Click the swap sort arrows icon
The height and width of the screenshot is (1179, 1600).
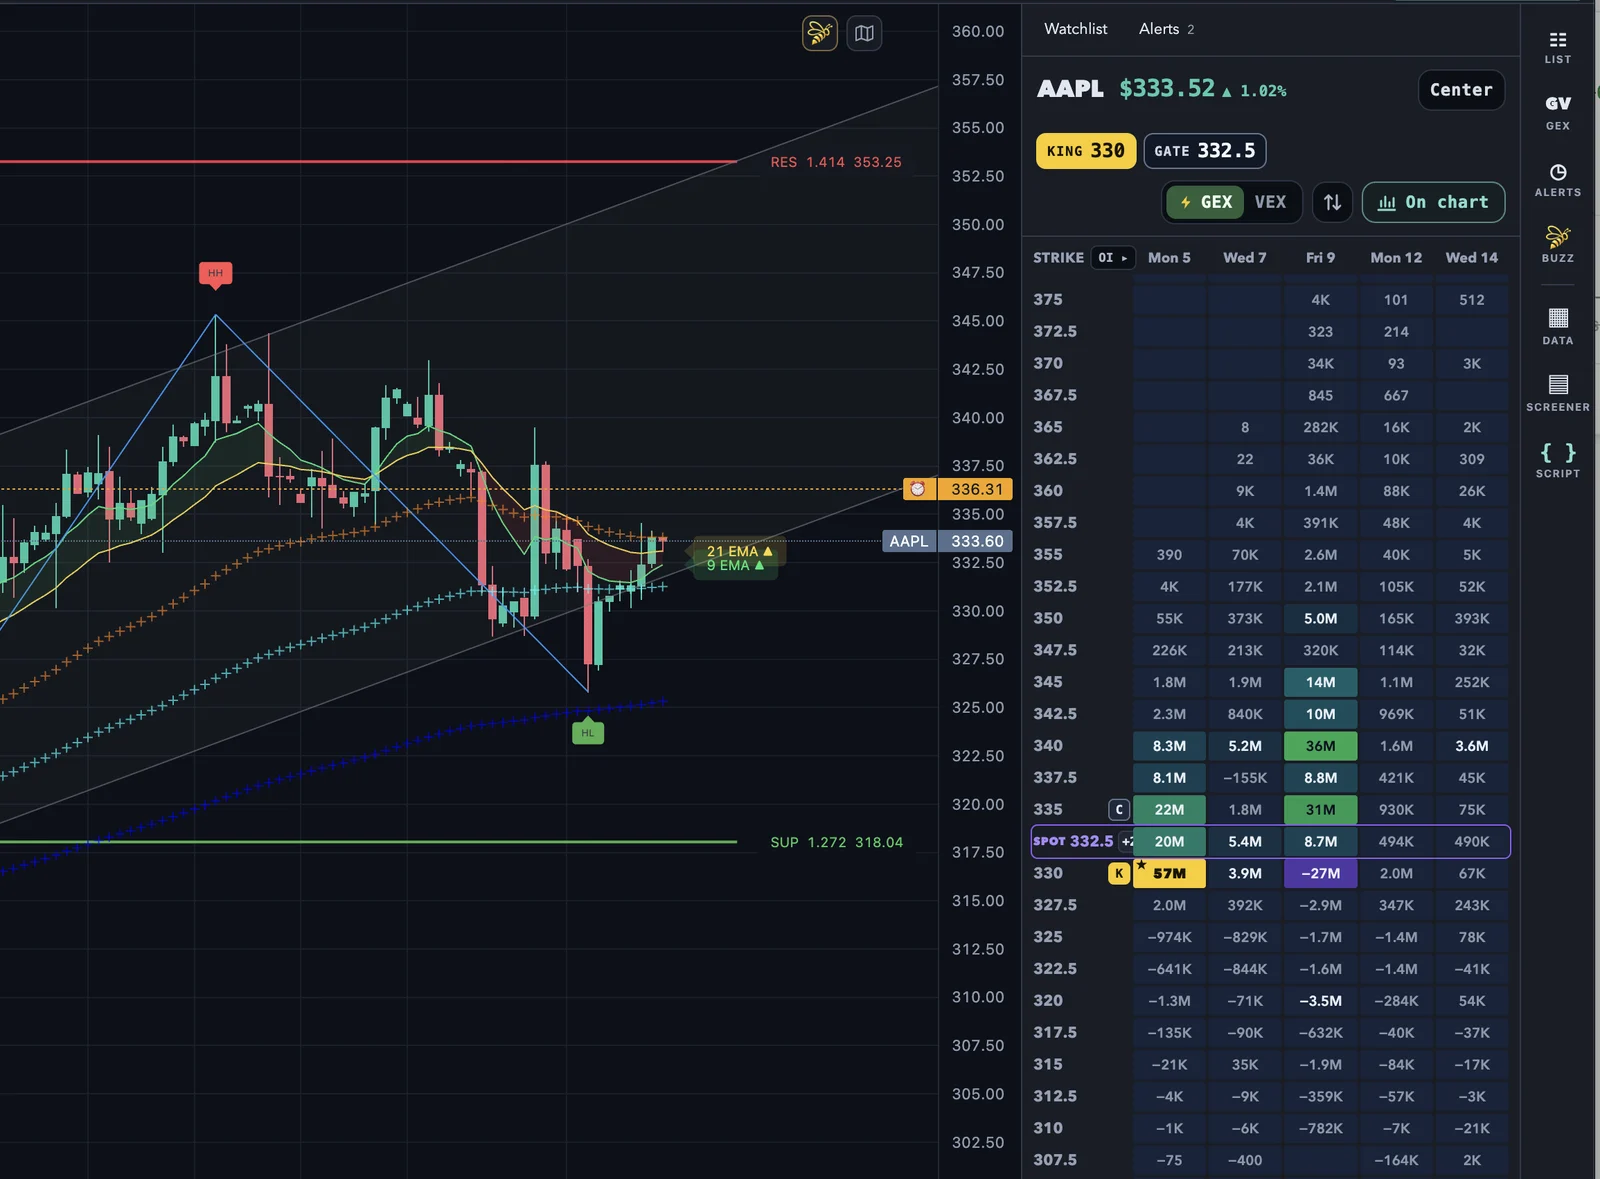point(1332,202)
